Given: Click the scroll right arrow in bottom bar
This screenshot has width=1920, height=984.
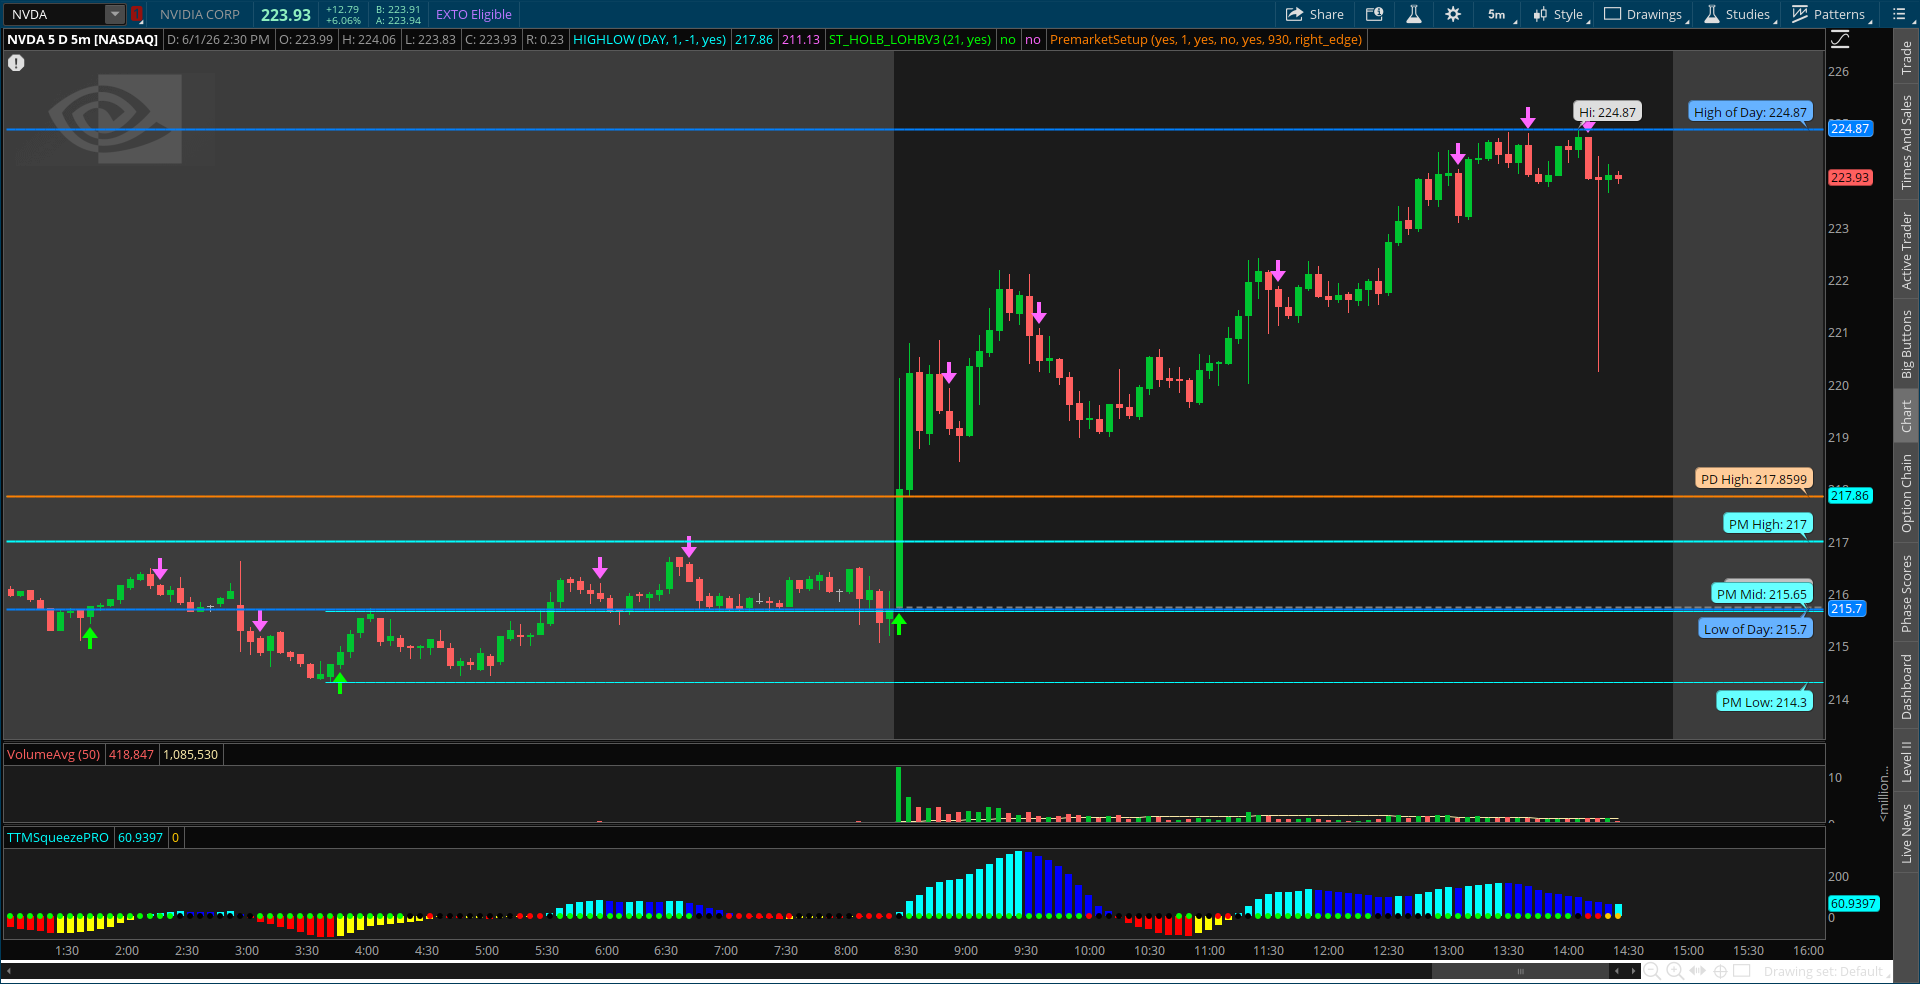Looking at the screenshot, I should (x=1634, y=971).
